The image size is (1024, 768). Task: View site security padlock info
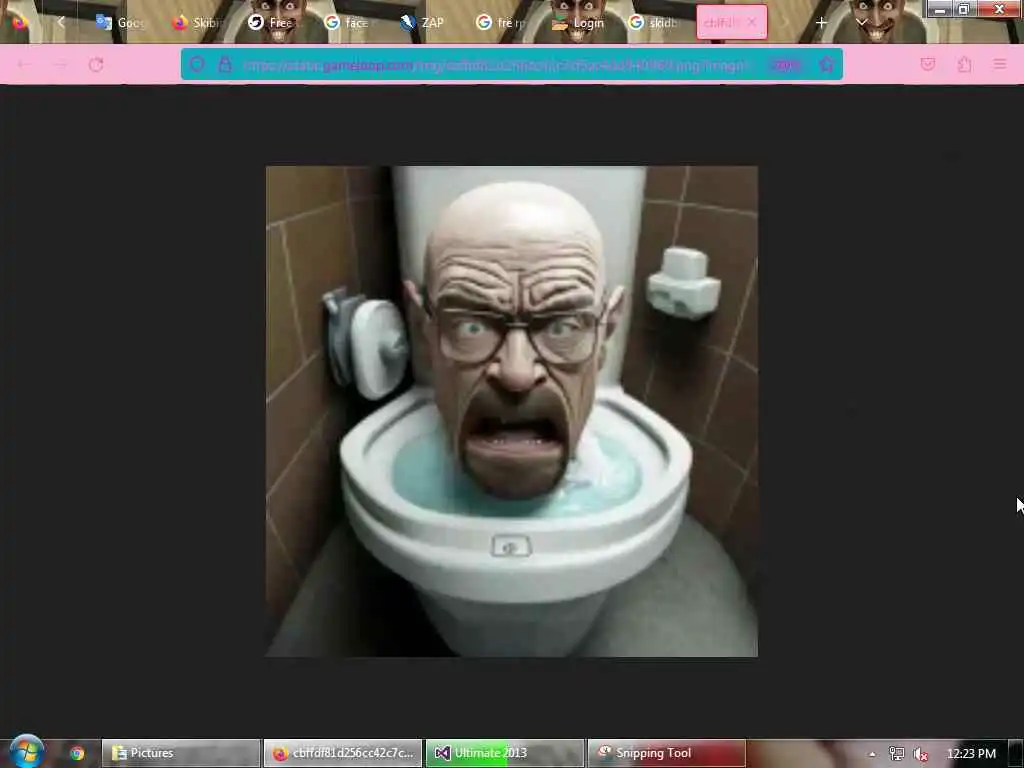coord(225,64)
